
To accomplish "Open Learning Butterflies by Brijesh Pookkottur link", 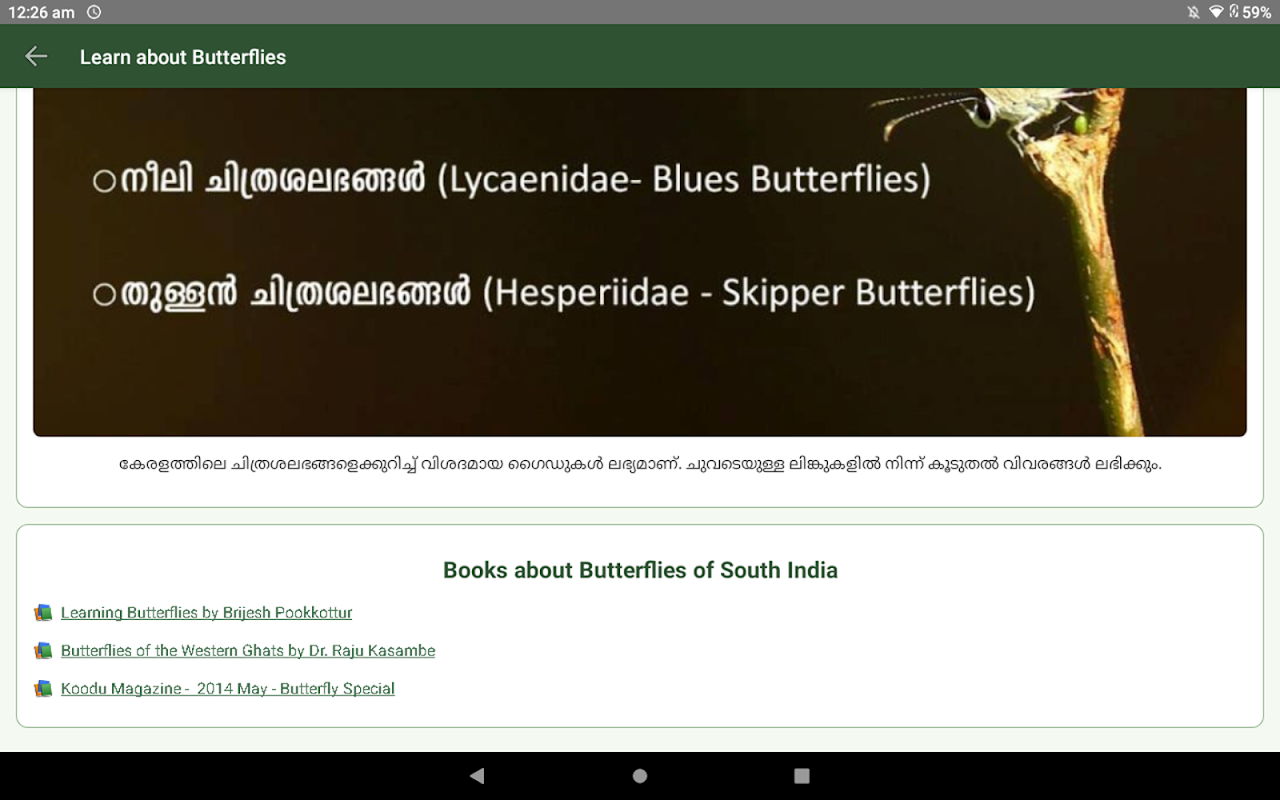I will [206, 612].
